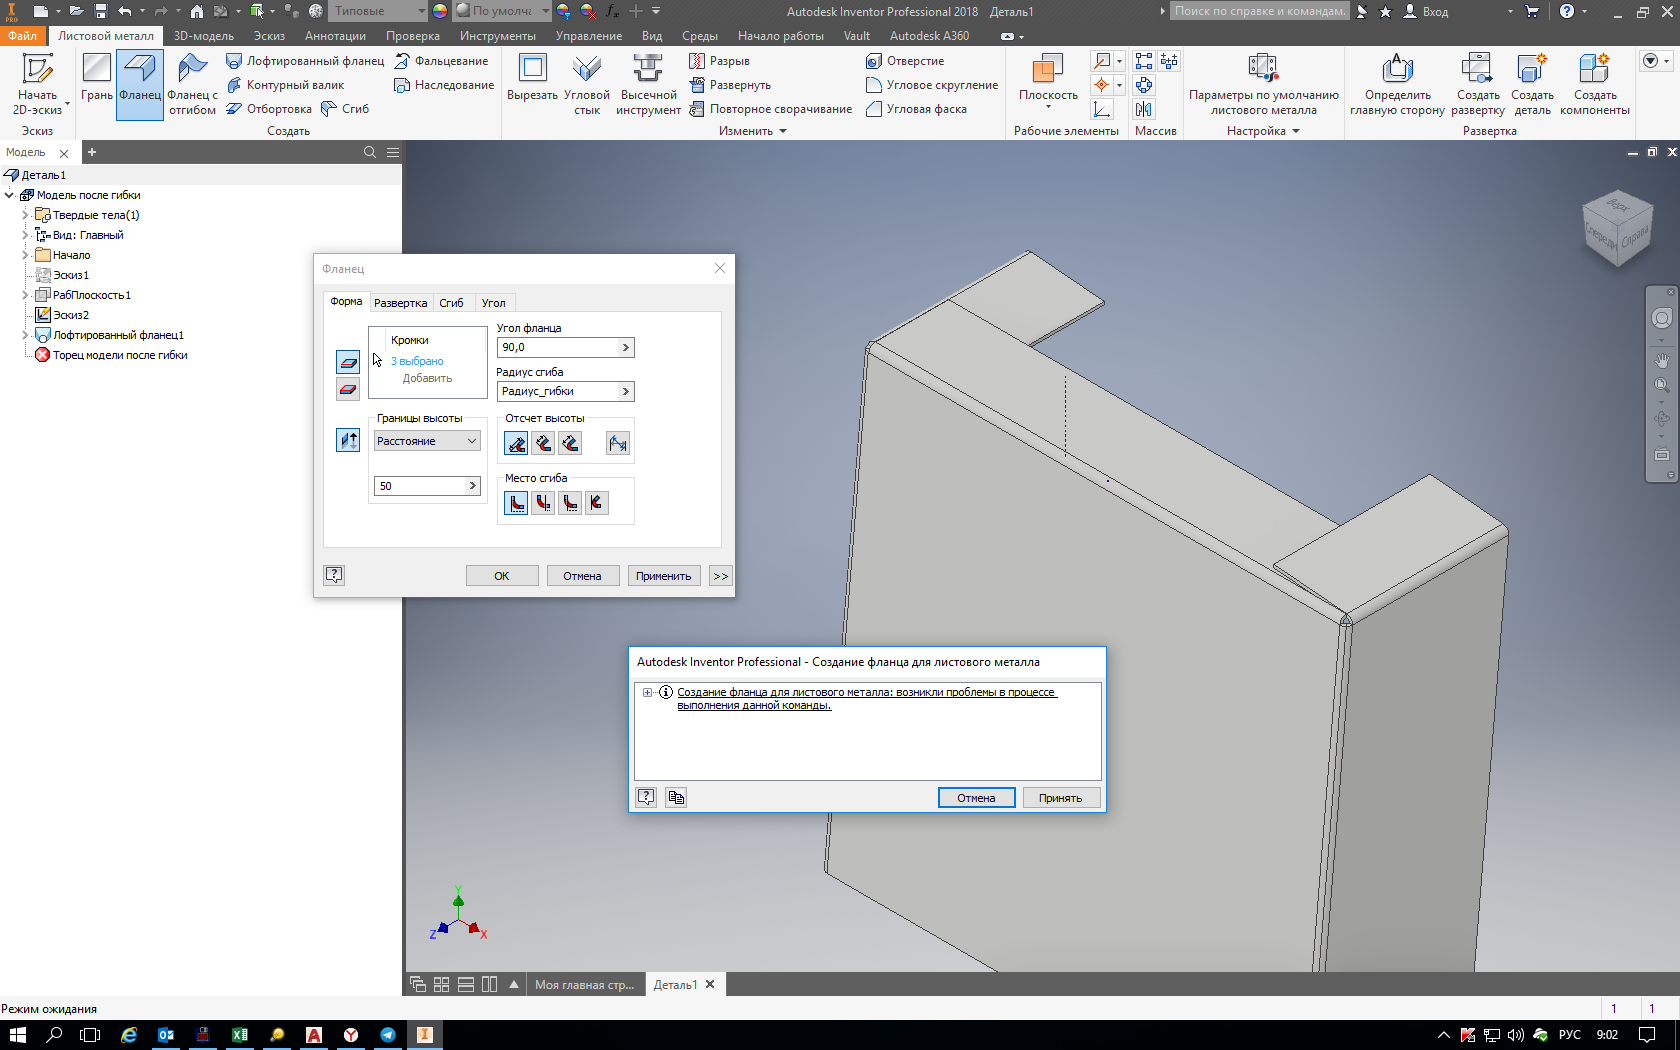Toggle the loop selection mode button

pyautogui.click(x=348, y=389)
